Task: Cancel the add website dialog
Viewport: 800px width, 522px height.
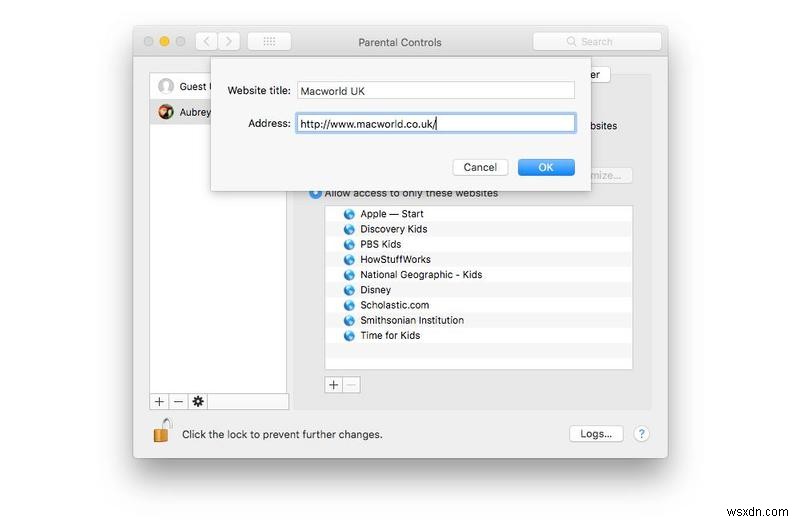Action: tap(480, 167)
